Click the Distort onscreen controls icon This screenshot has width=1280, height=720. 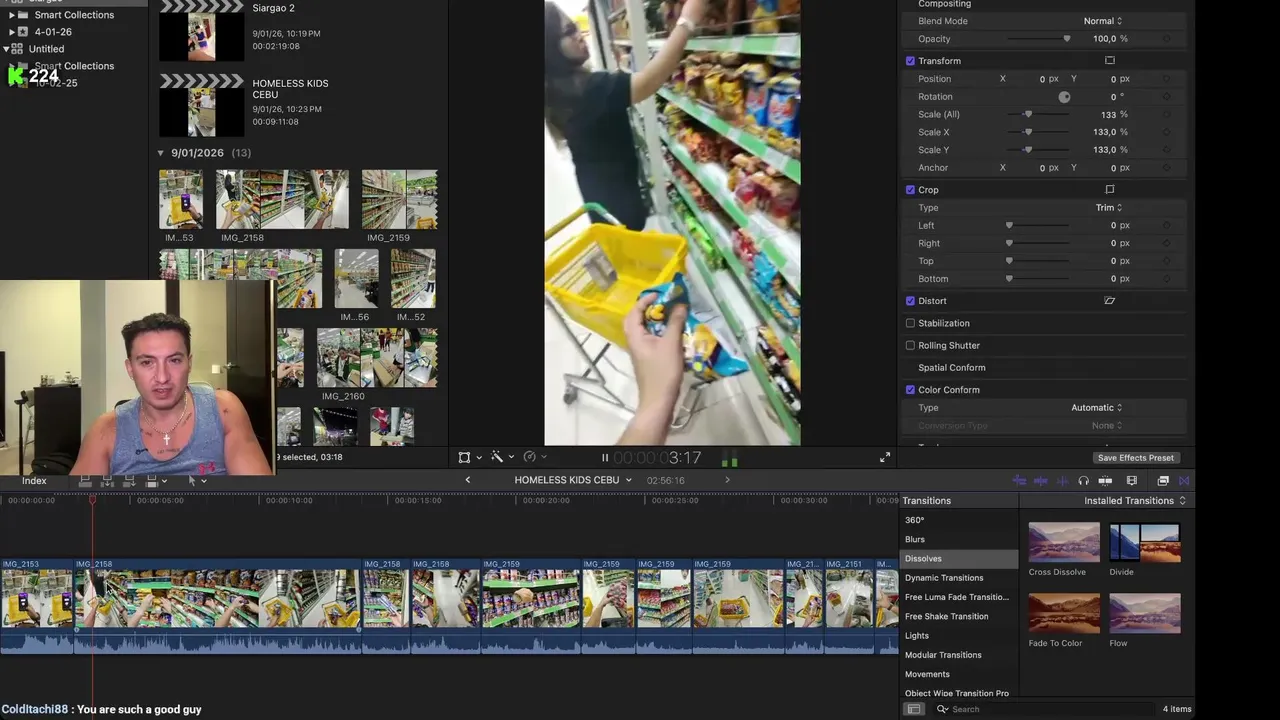coord(1109,301)
